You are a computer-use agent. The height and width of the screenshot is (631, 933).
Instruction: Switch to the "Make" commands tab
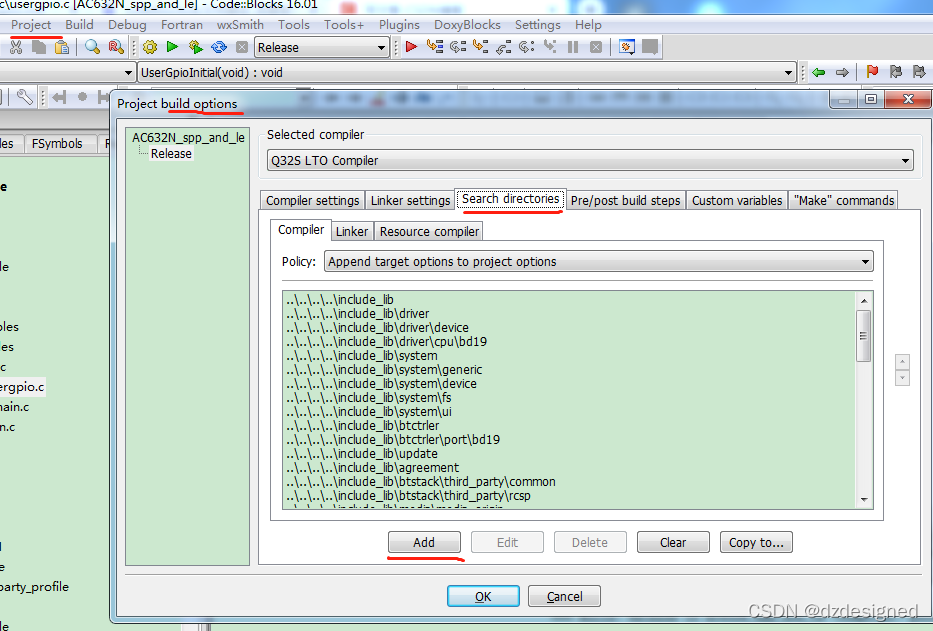point(844,201)
